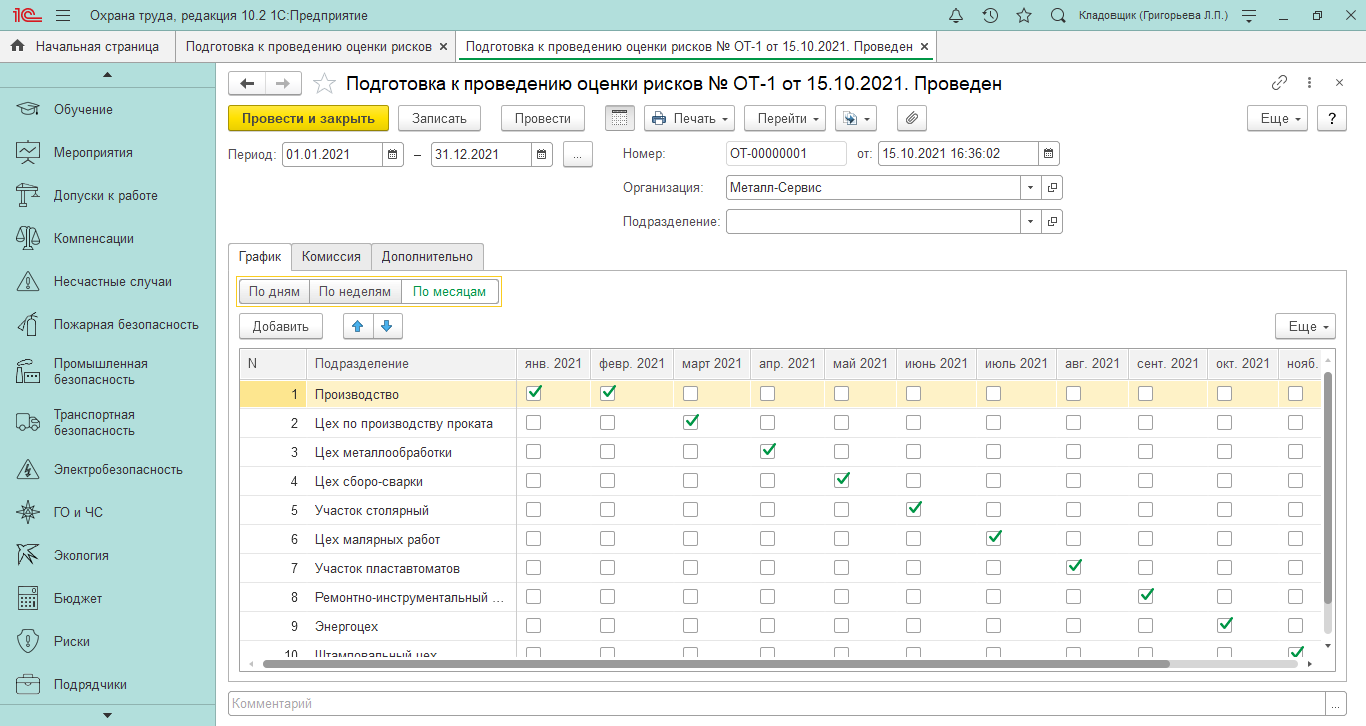Open the history clock icon
Screen dimensions: 1366x726
pyautogui.click(x=990, y=16)
